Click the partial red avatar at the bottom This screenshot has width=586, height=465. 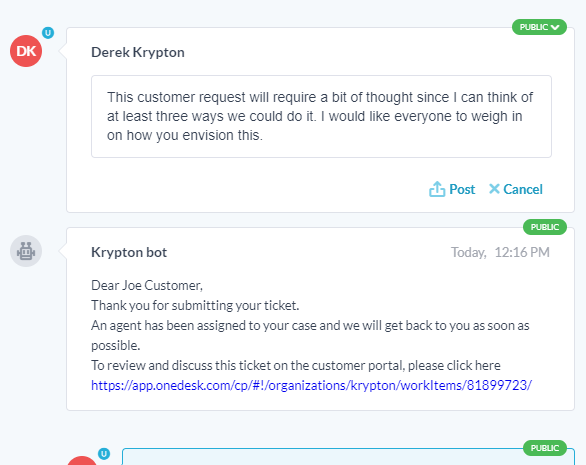pos(82,461)
